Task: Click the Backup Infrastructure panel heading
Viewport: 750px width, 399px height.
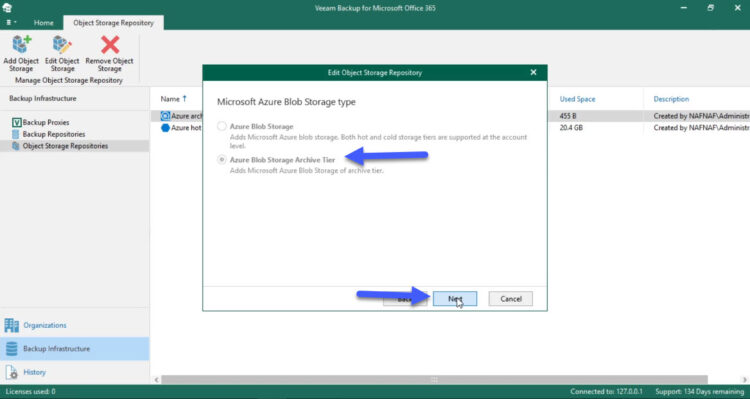Action: click(43, 98)
